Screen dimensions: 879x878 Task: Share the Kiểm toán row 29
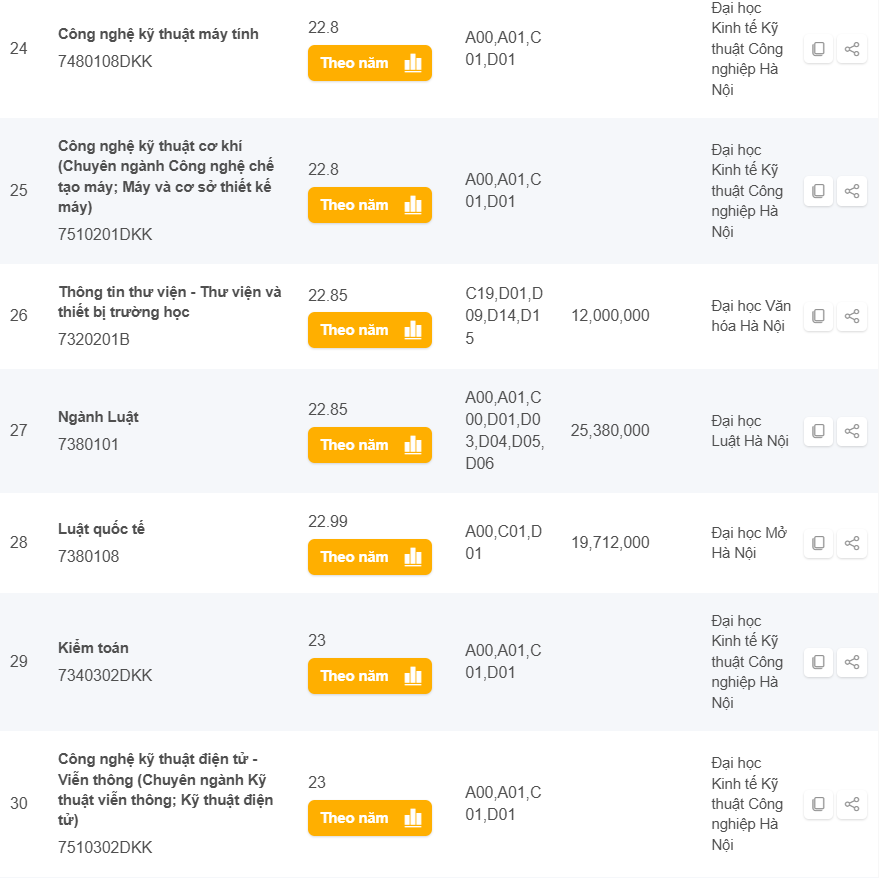(852, 662)
